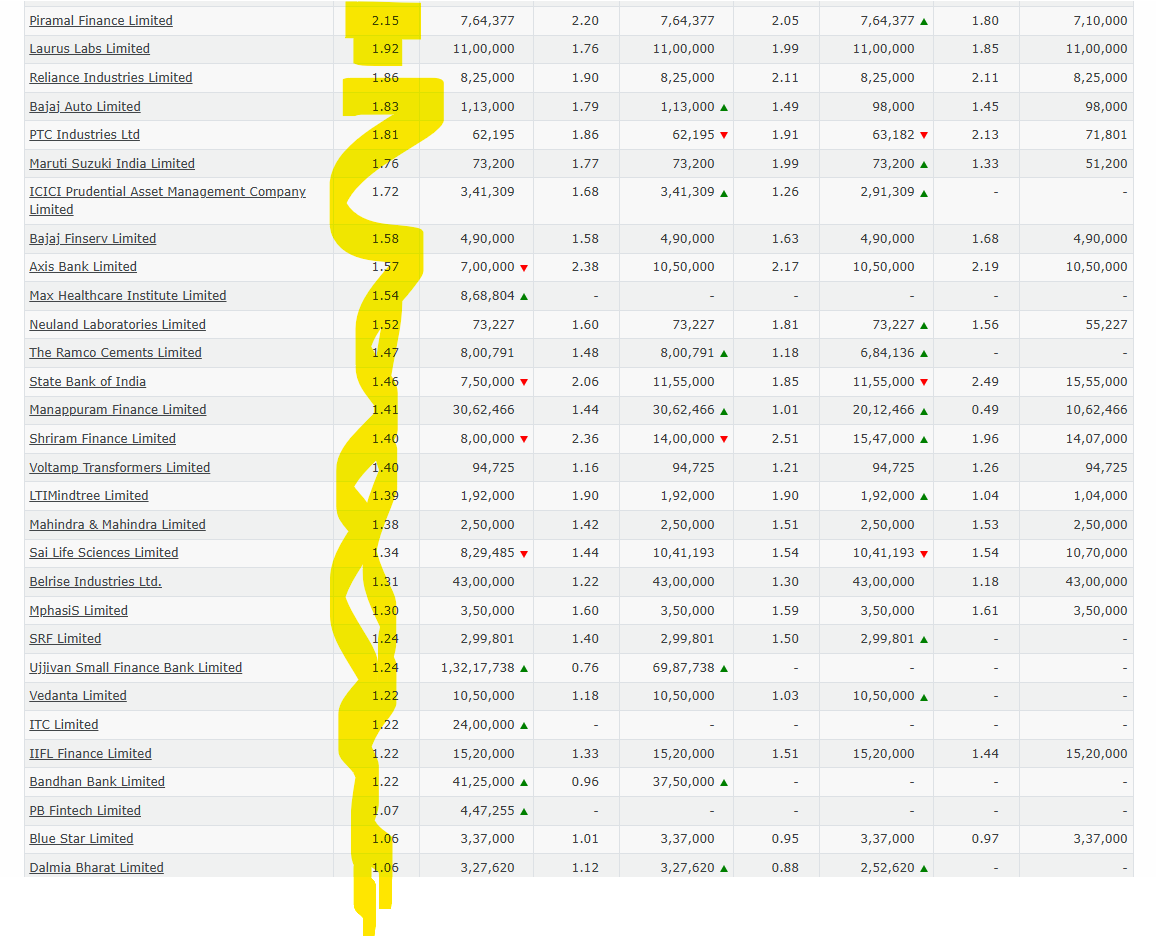Select the 71,801 cell in PTC Industries row
The image size is (1156, 936).
click(1106, 135)
